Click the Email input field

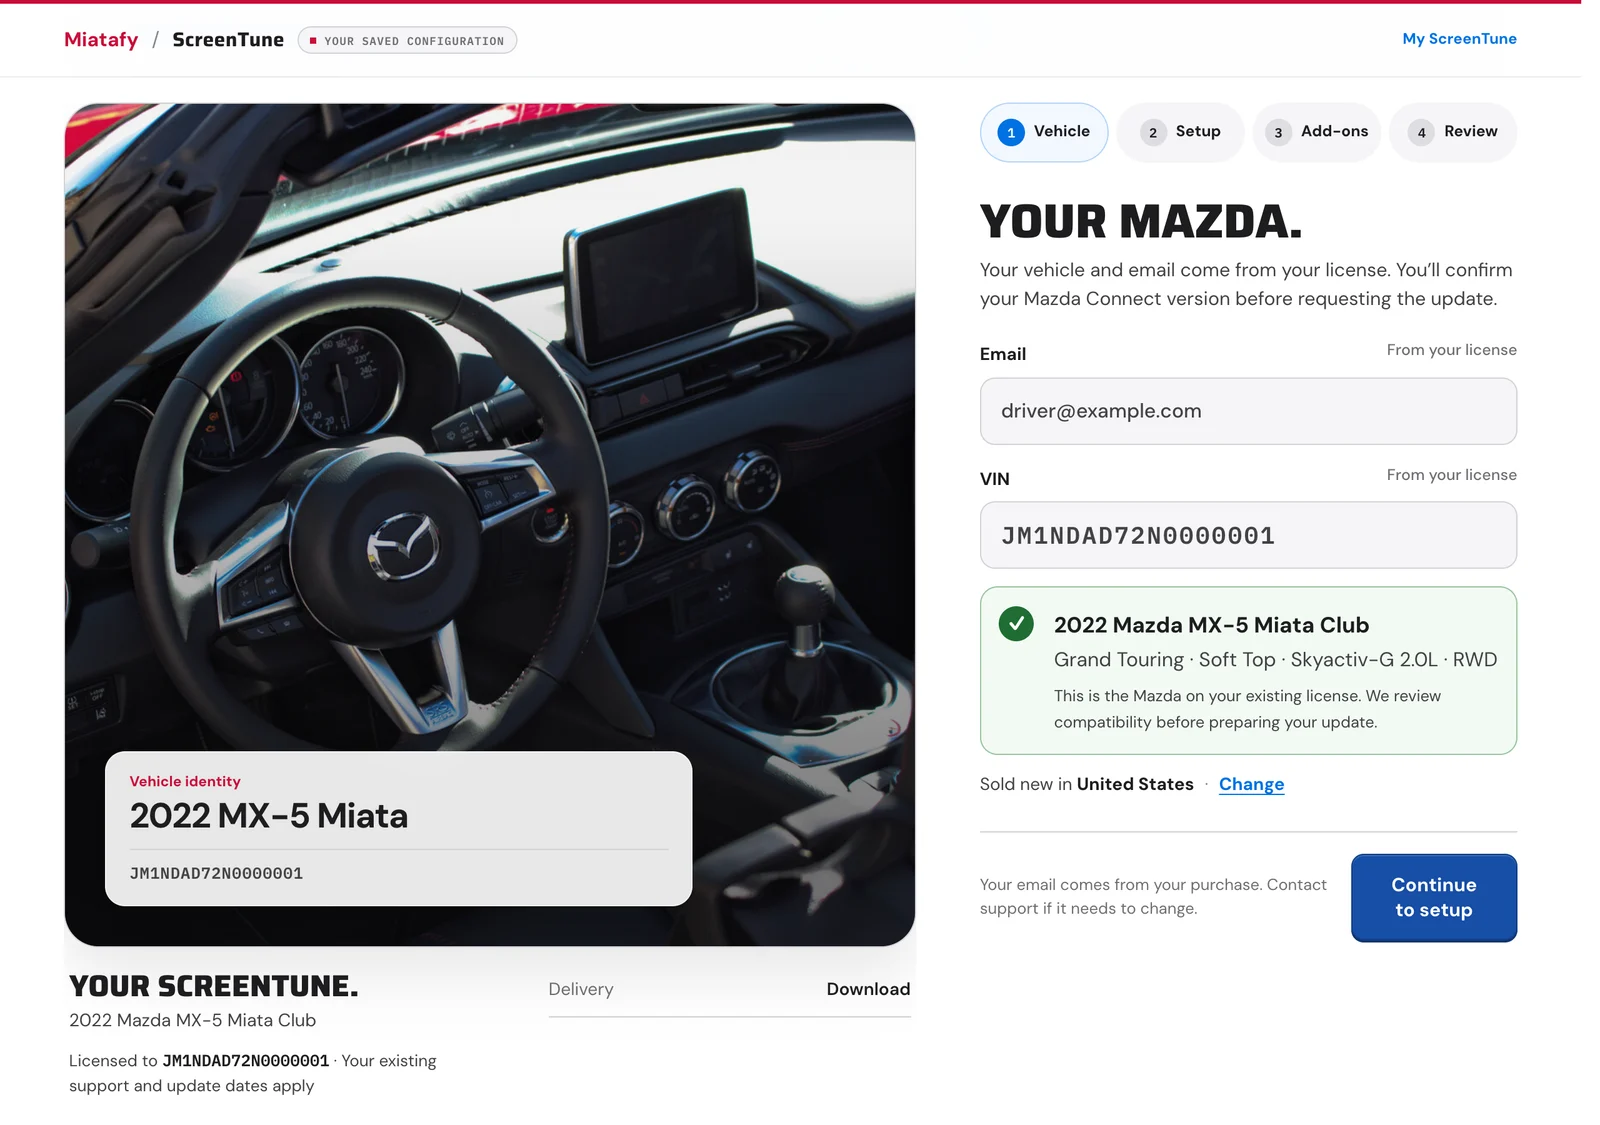click(x=1248, y=411)
